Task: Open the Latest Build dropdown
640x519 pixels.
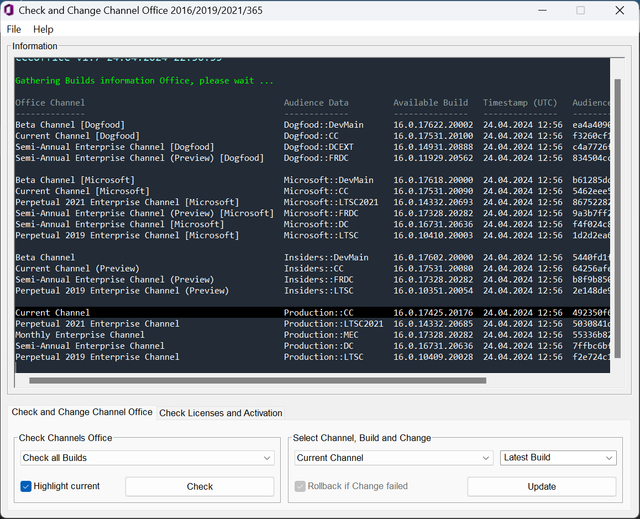Action: point(558,458)
